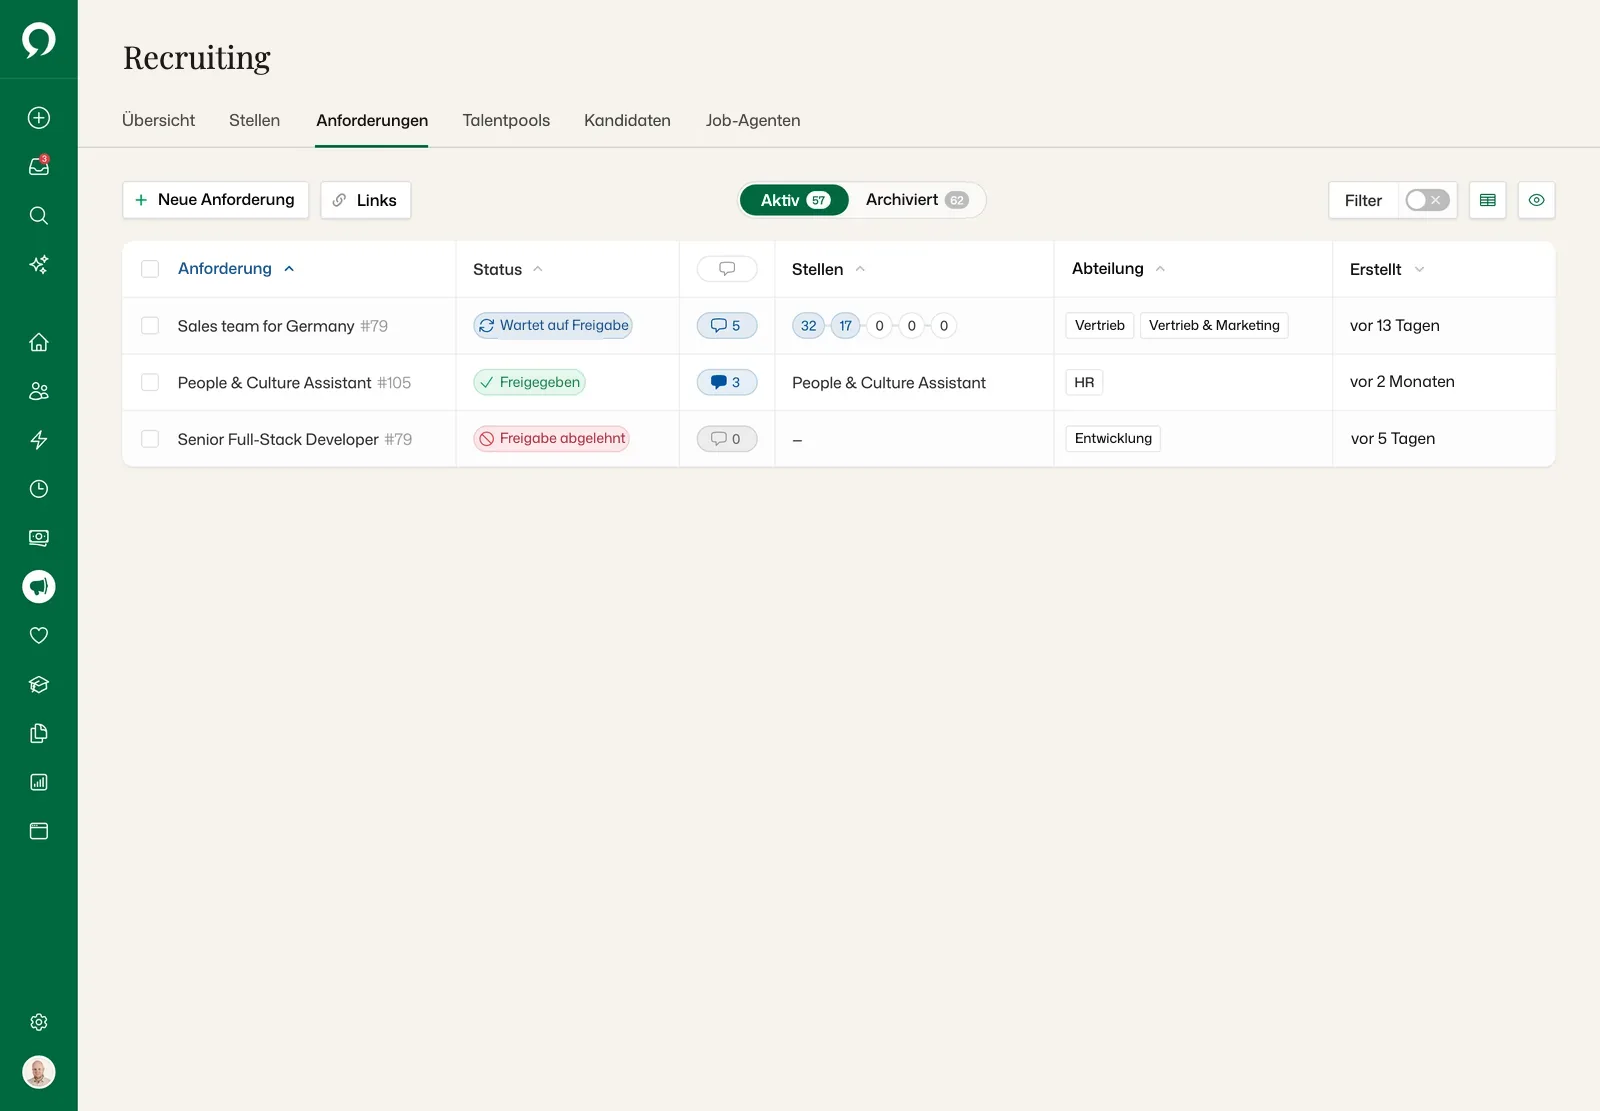
Task: Sort by the Status column chevron
Action: click(538, 269)
